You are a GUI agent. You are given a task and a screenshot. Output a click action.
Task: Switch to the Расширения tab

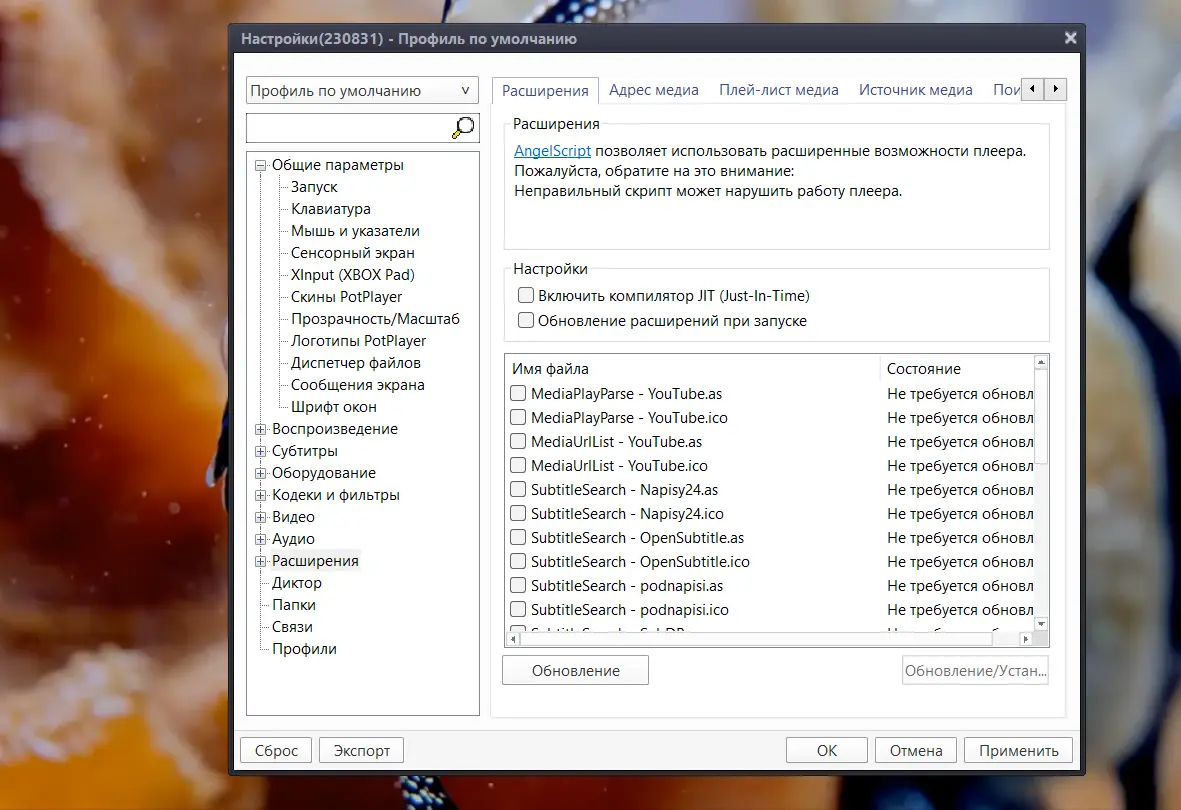pyautogui.click(x=545, y=90)
